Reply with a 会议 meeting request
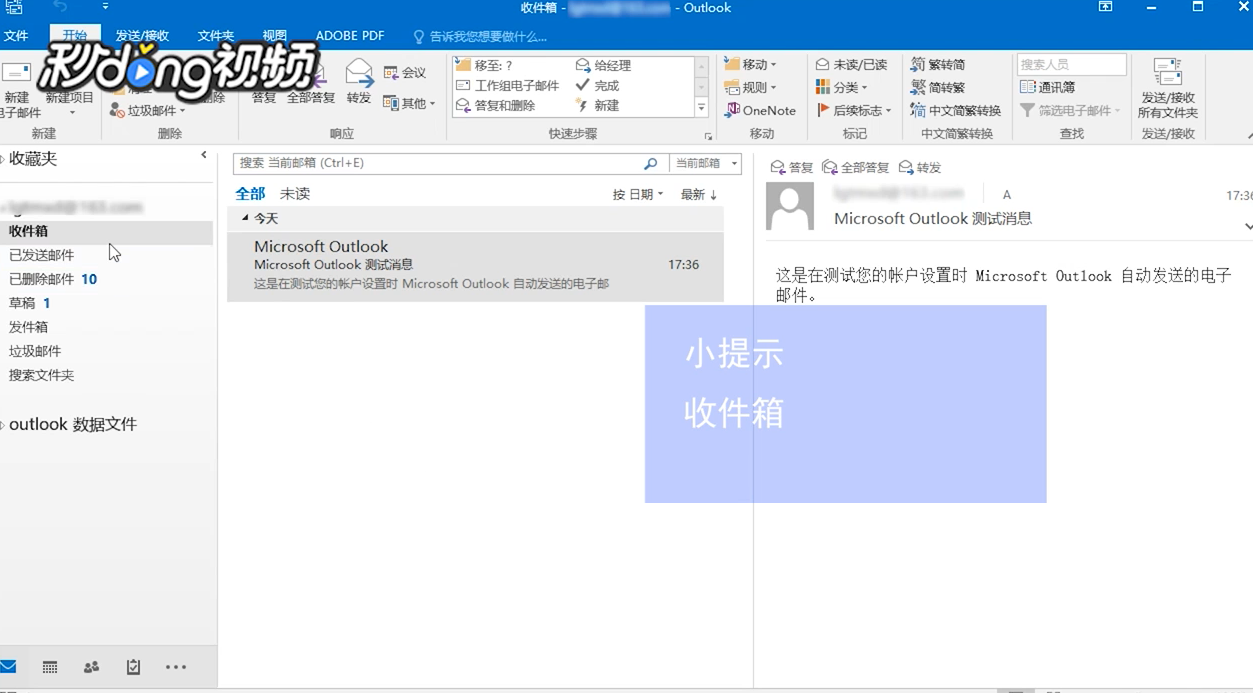Viewport: 1253px width, 693px height. click(x=405, y=73)
